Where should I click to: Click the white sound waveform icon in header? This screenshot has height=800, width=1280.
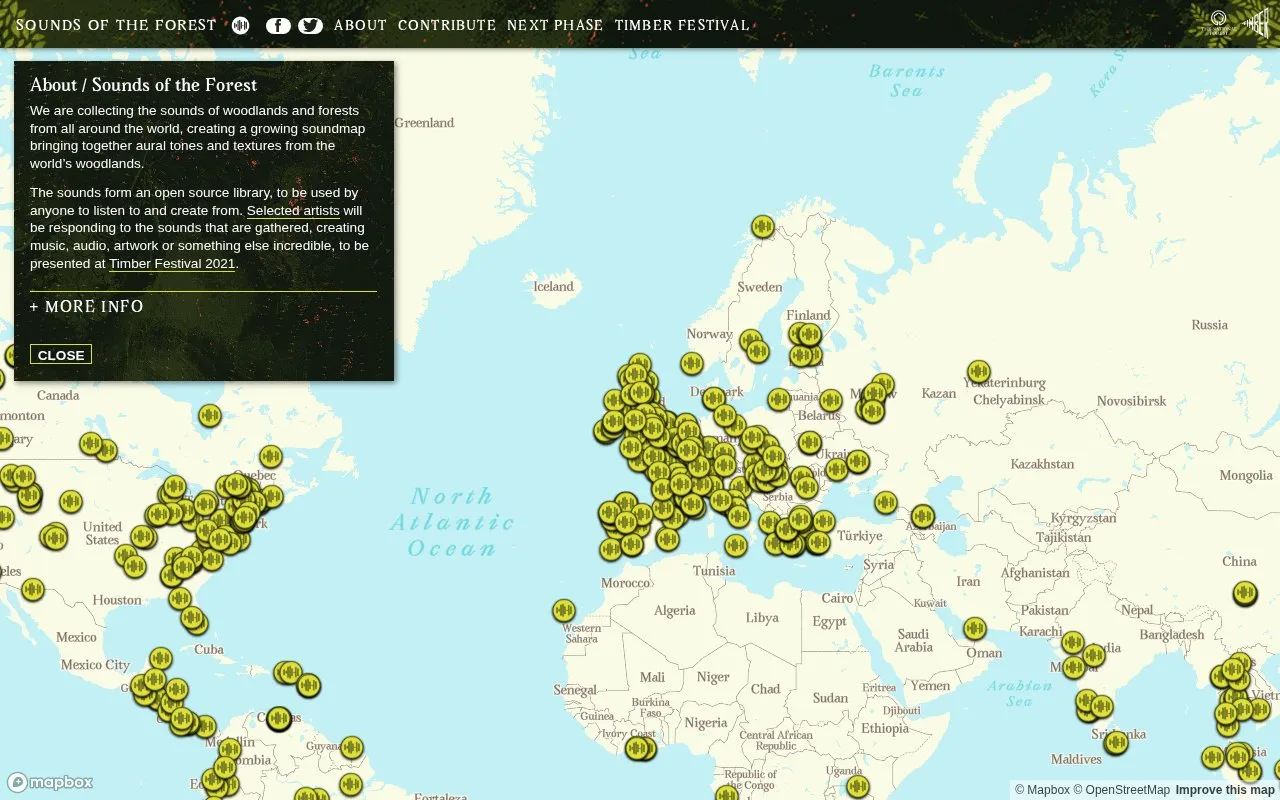(240, 25)
